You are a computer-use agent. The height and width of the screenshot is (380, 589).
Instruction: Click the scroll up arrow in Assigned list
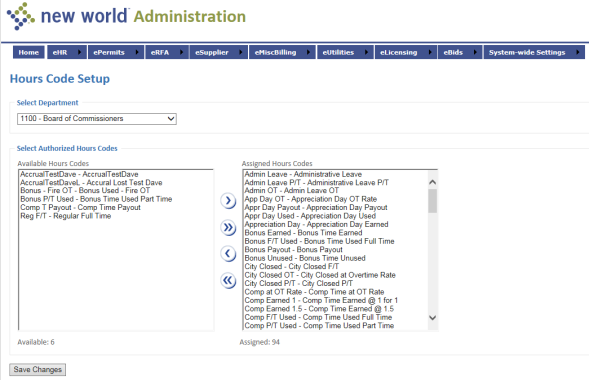432,182
